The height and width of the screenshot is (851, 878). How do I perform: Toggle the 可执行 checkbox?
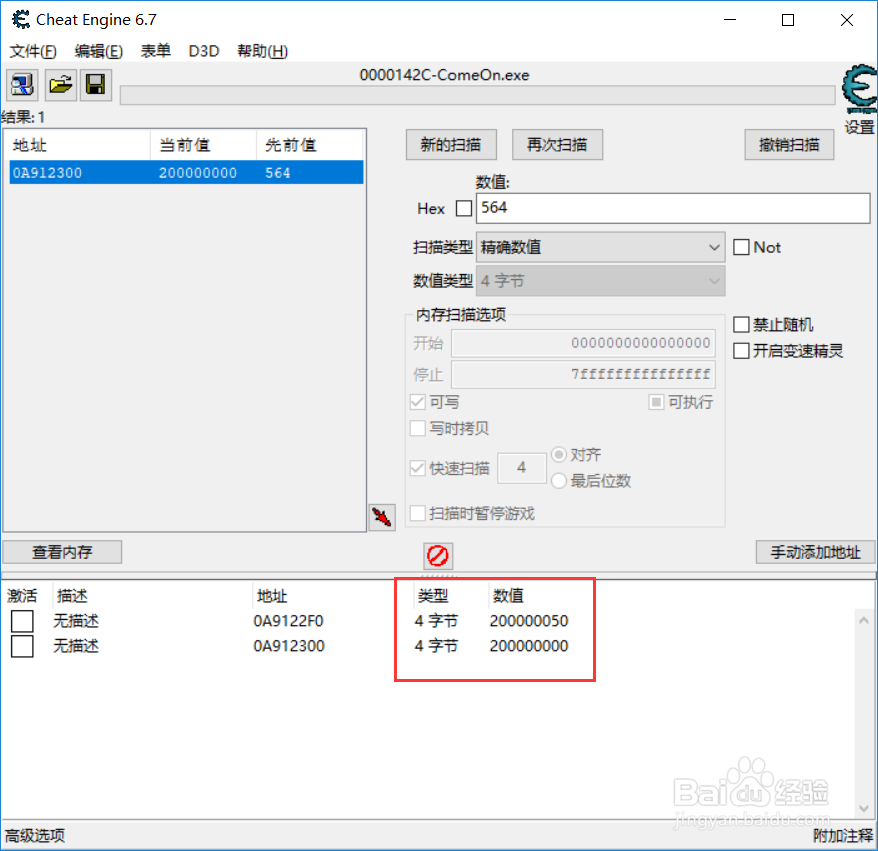[656, 401]
